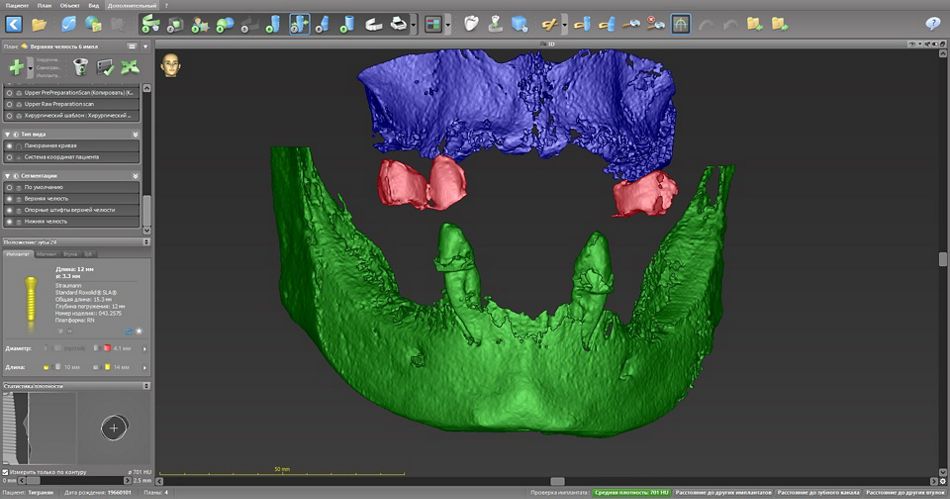This screenshot has width=950, height=499.
Task: Open dropdown arrow beside printer icon
Action: [x=414, y=24]
